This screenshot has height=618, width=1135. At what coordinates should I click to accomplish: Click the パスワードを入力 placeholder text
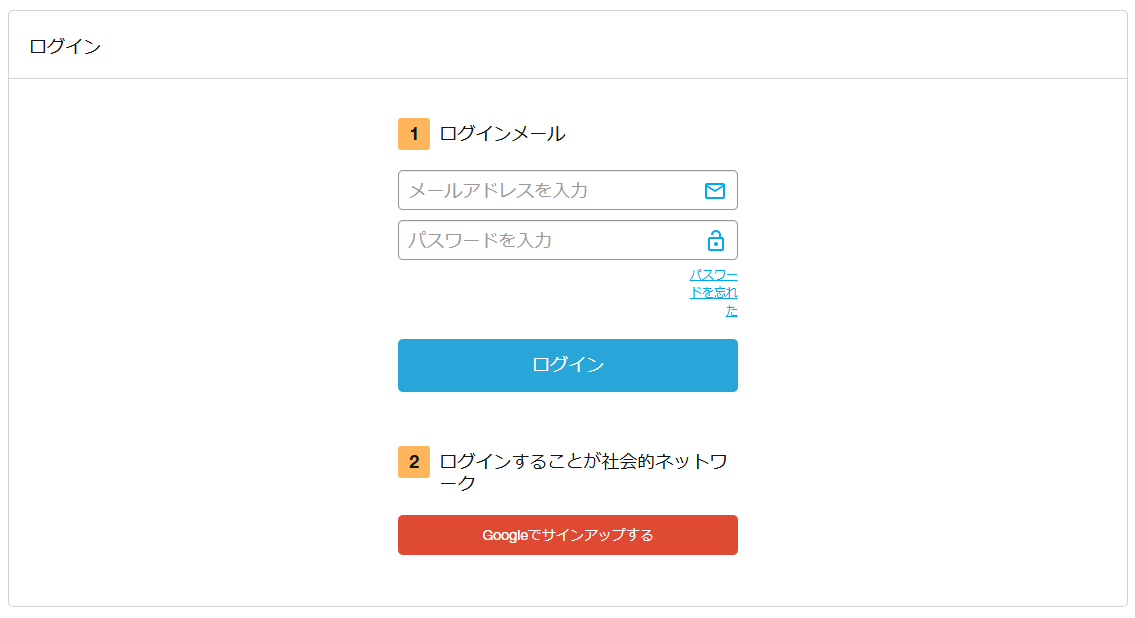click(480, 240)
